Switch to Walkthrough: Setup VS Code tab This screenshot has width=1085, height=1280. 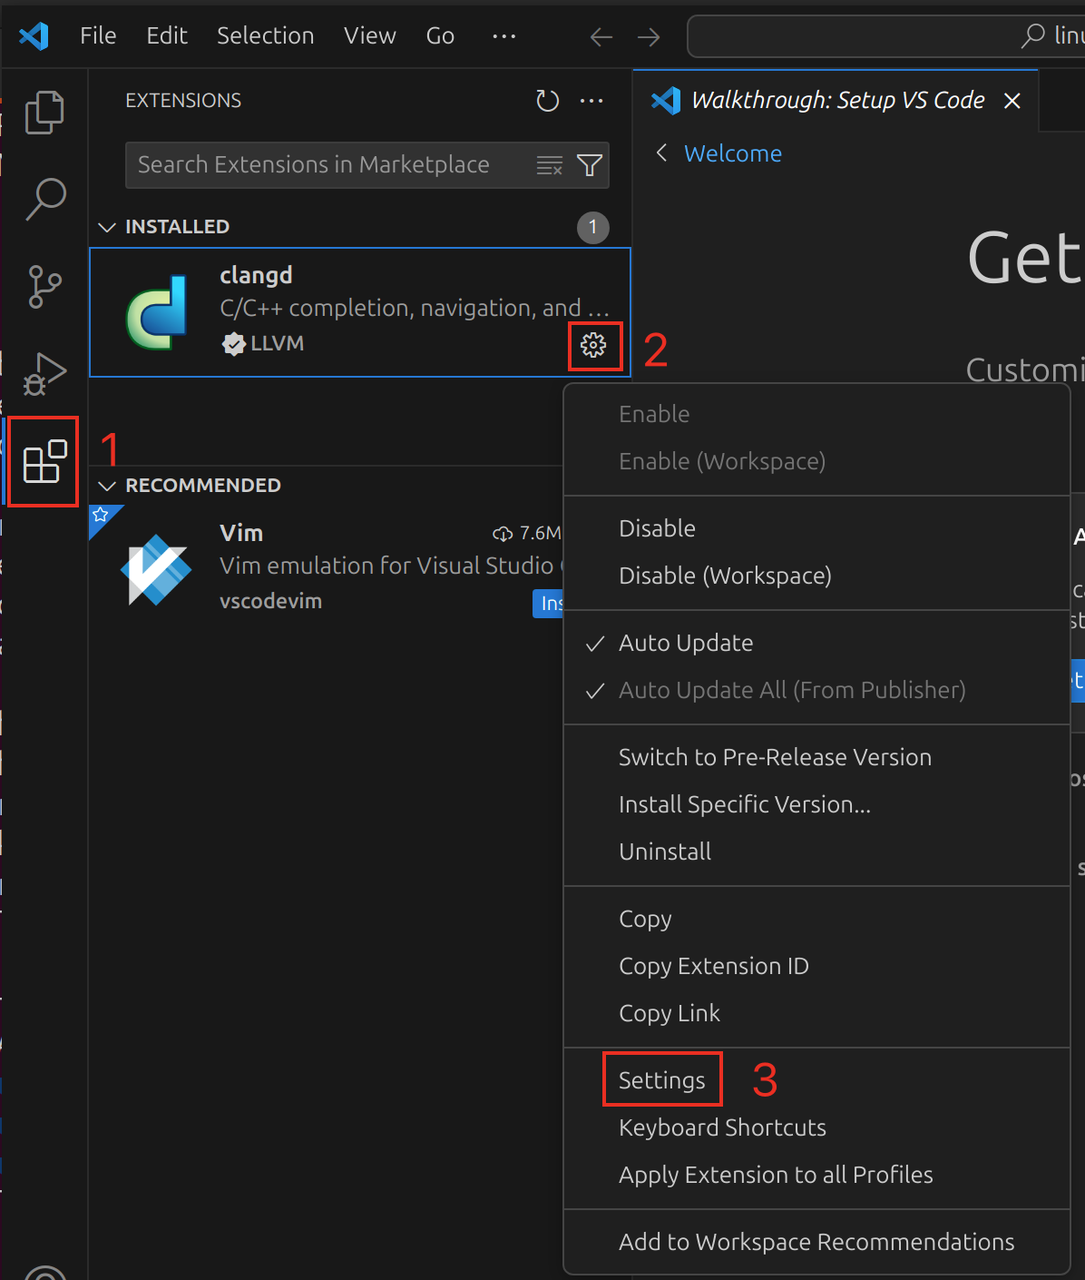pos(837,100)
